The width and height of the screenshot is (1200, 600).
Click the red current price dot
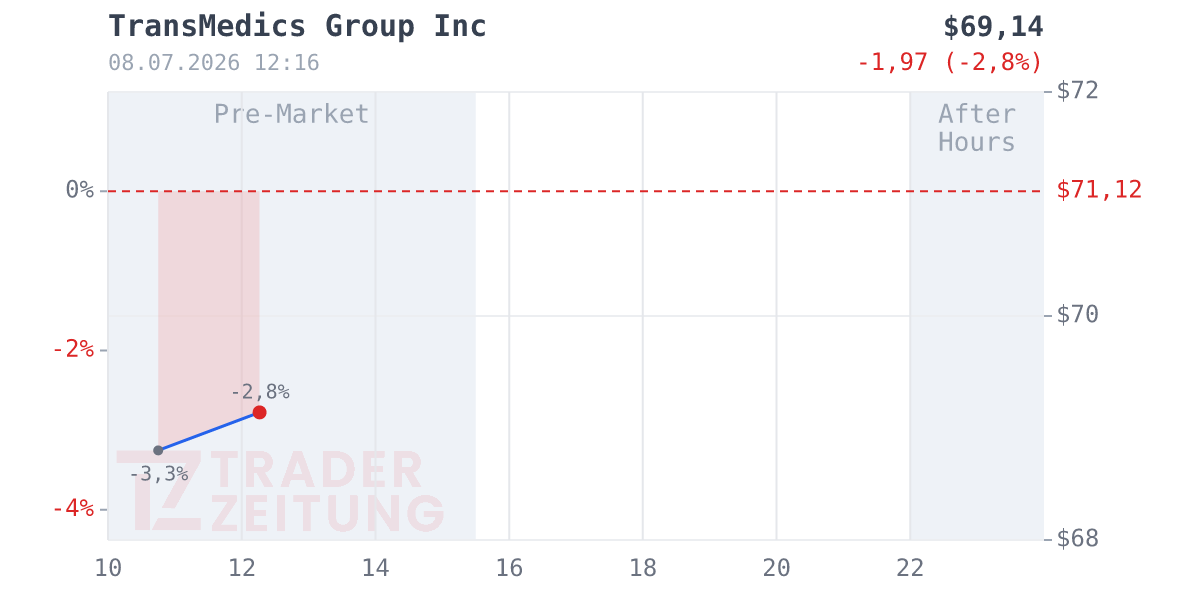coord(259,412)
